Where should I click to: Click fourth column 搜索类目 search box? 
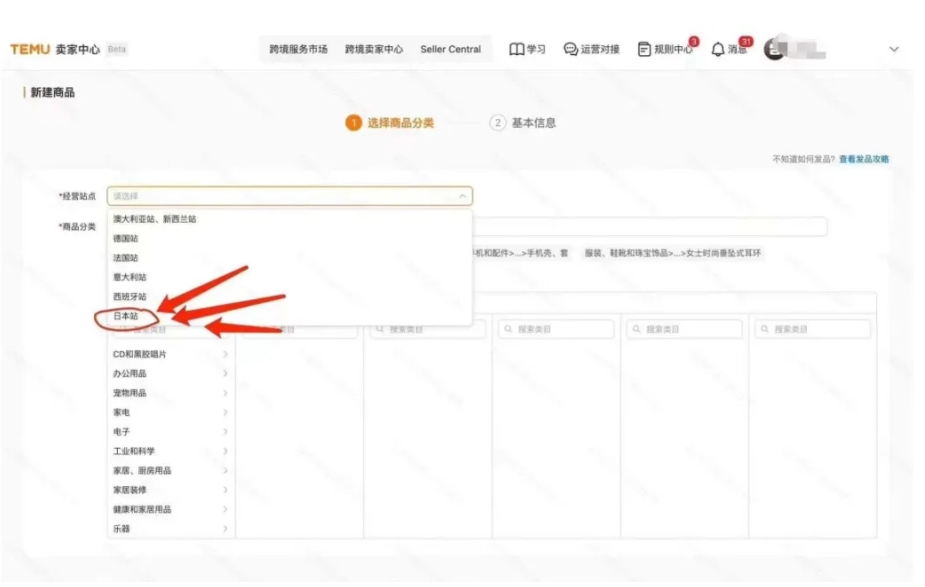click(556, 329)
